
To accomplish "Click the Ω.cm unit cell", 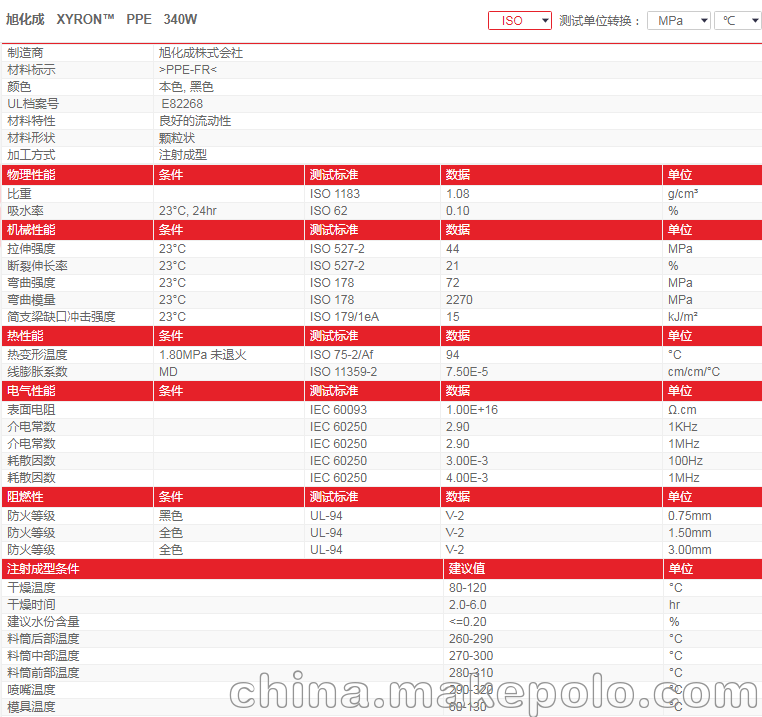I will (682, 409).
